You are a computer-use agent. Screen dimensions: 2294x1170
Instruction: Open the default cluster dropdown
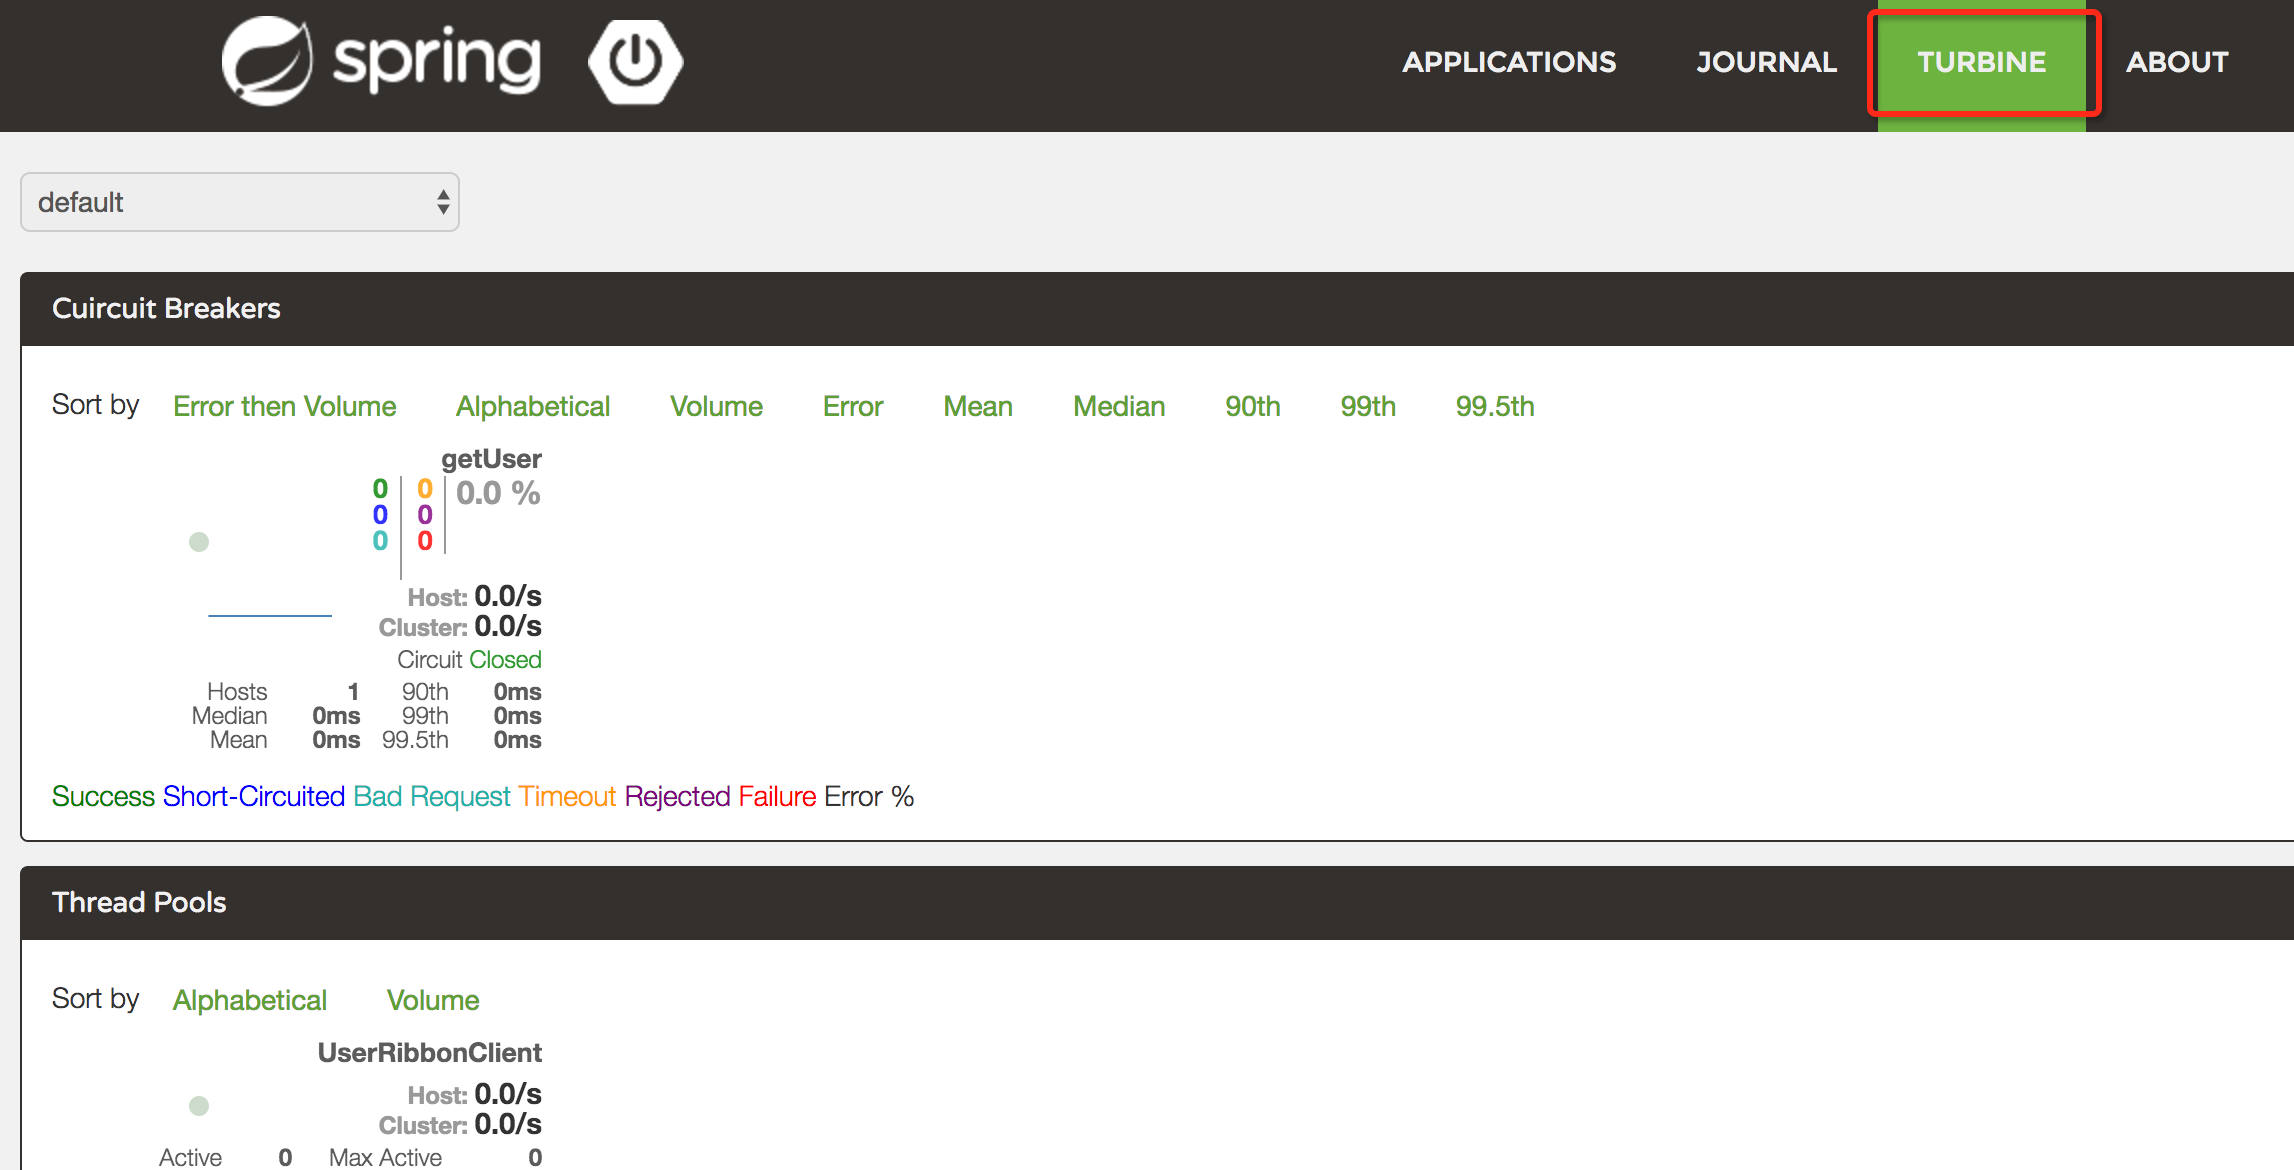pyautogui.click(x=238, y=202)
